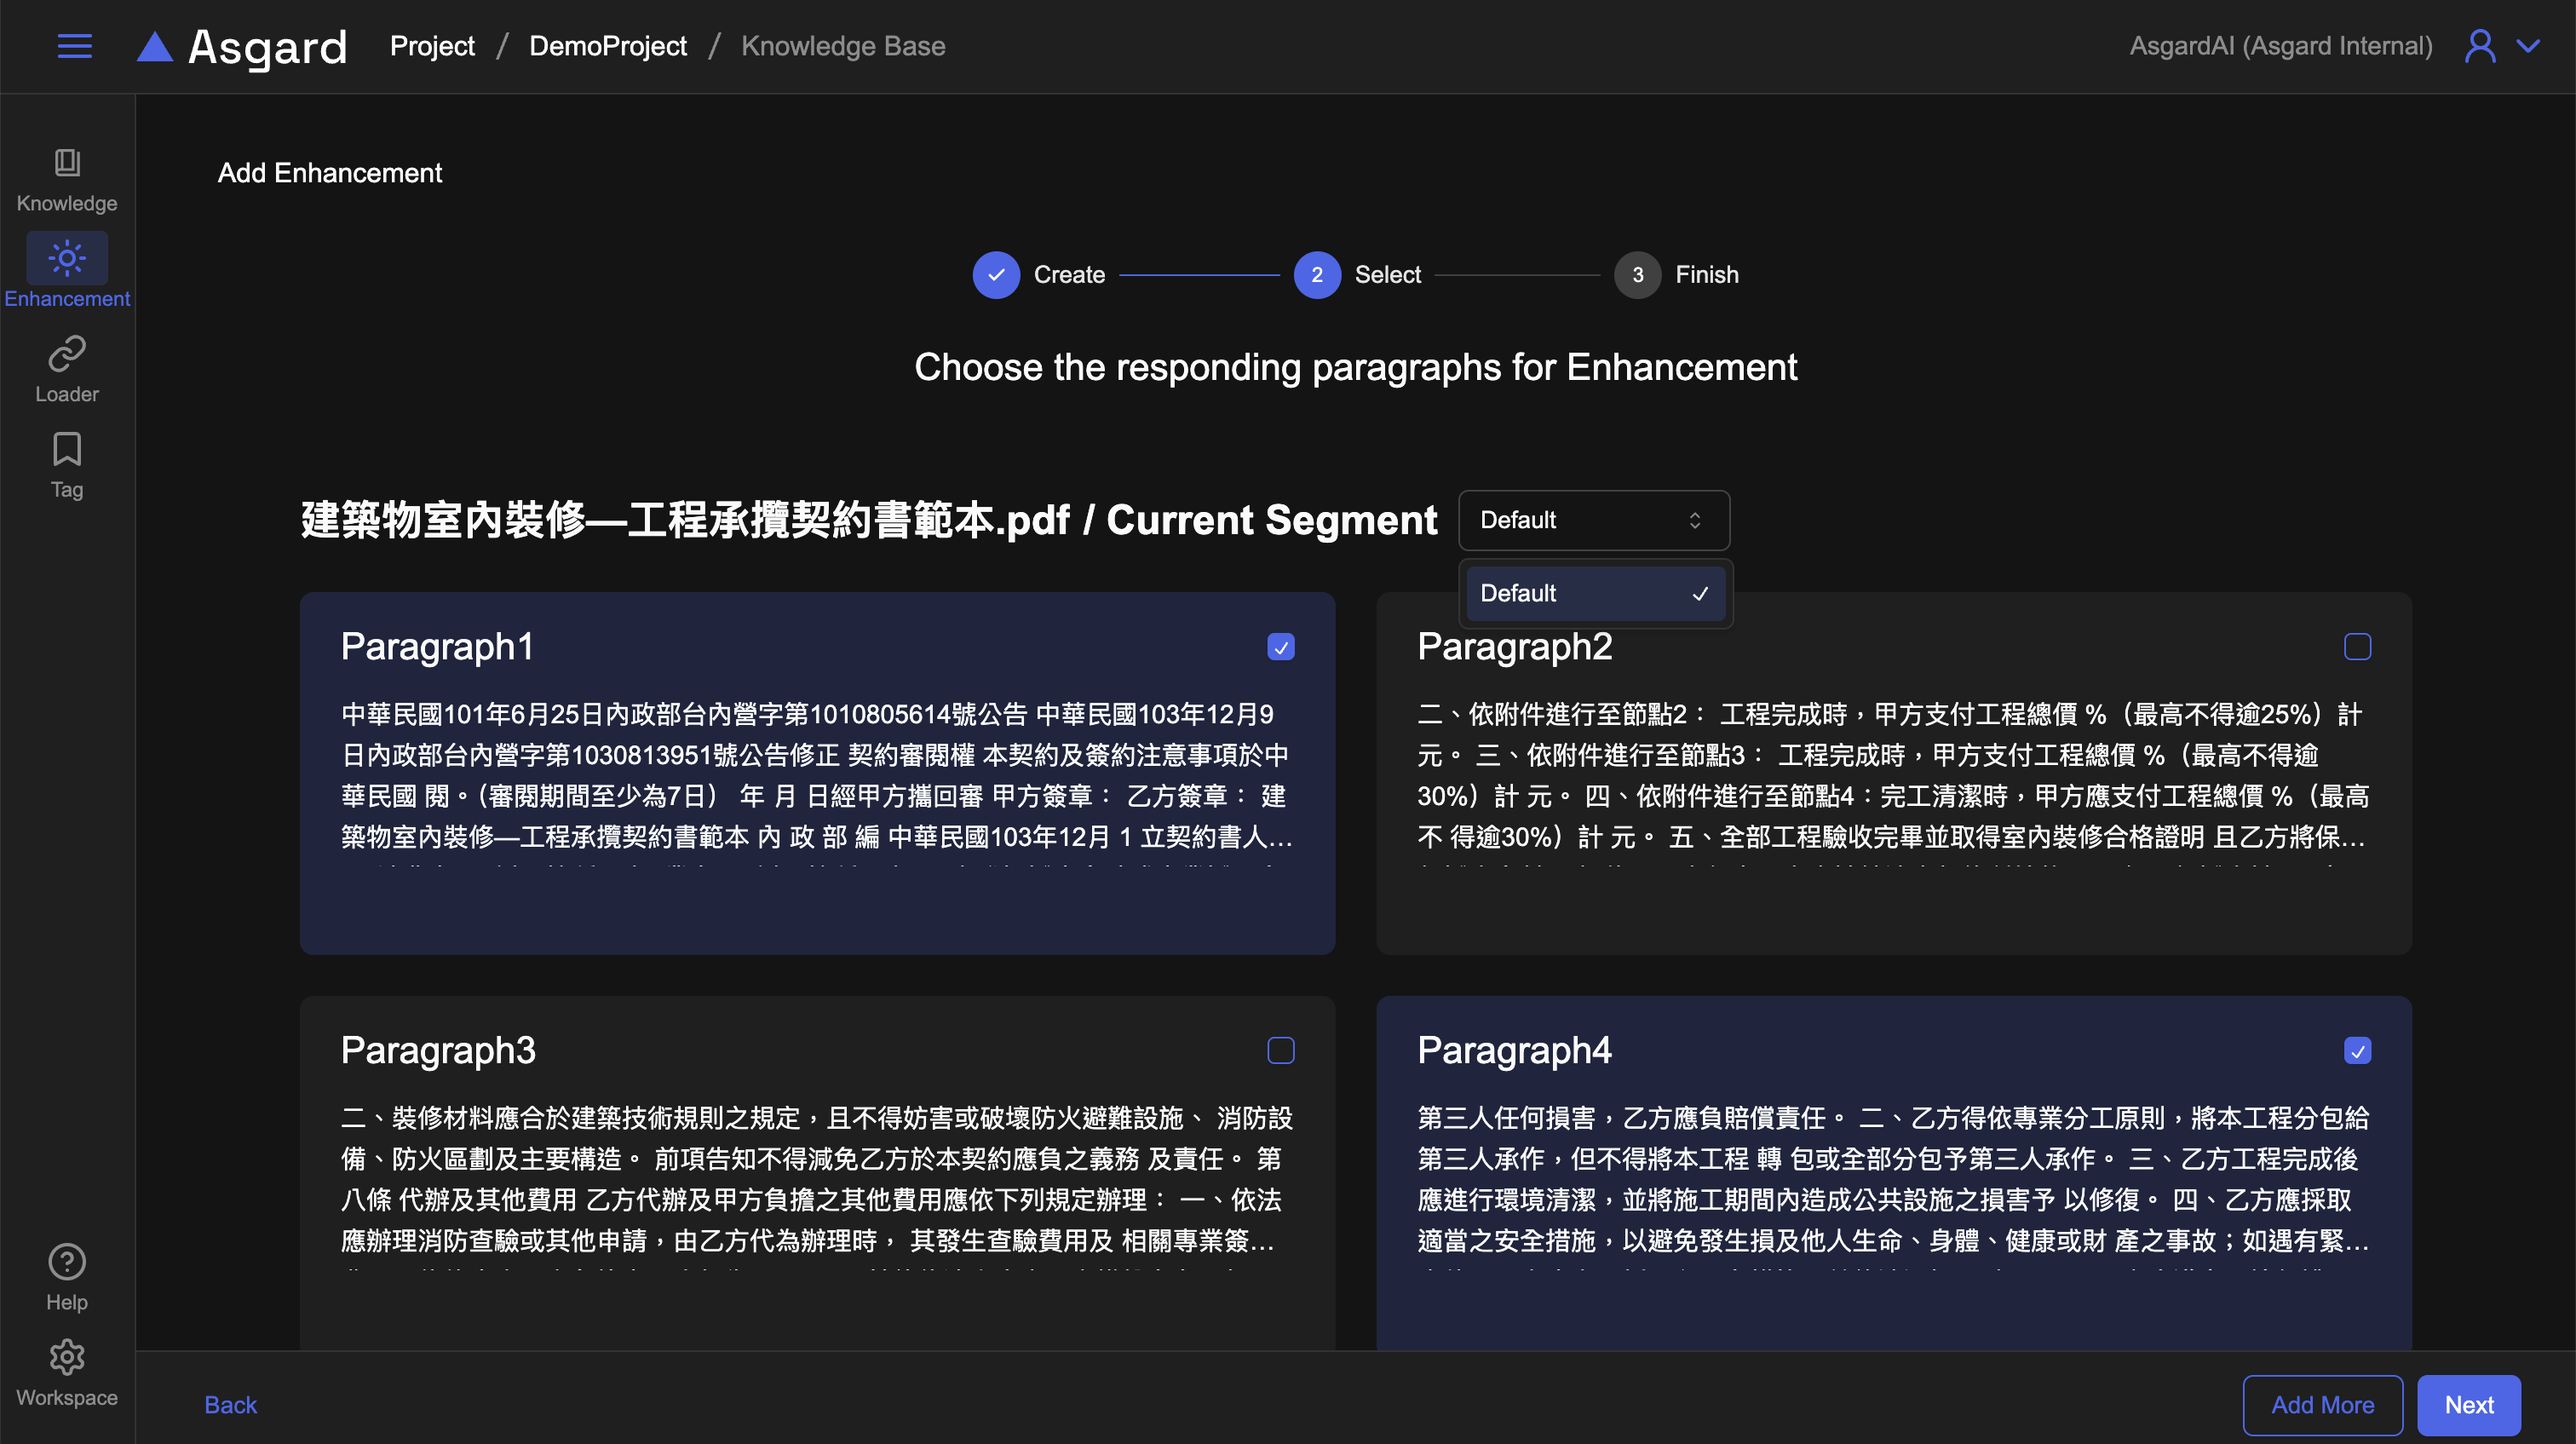Open the Help question mark icon

[x=67, y=1262]
